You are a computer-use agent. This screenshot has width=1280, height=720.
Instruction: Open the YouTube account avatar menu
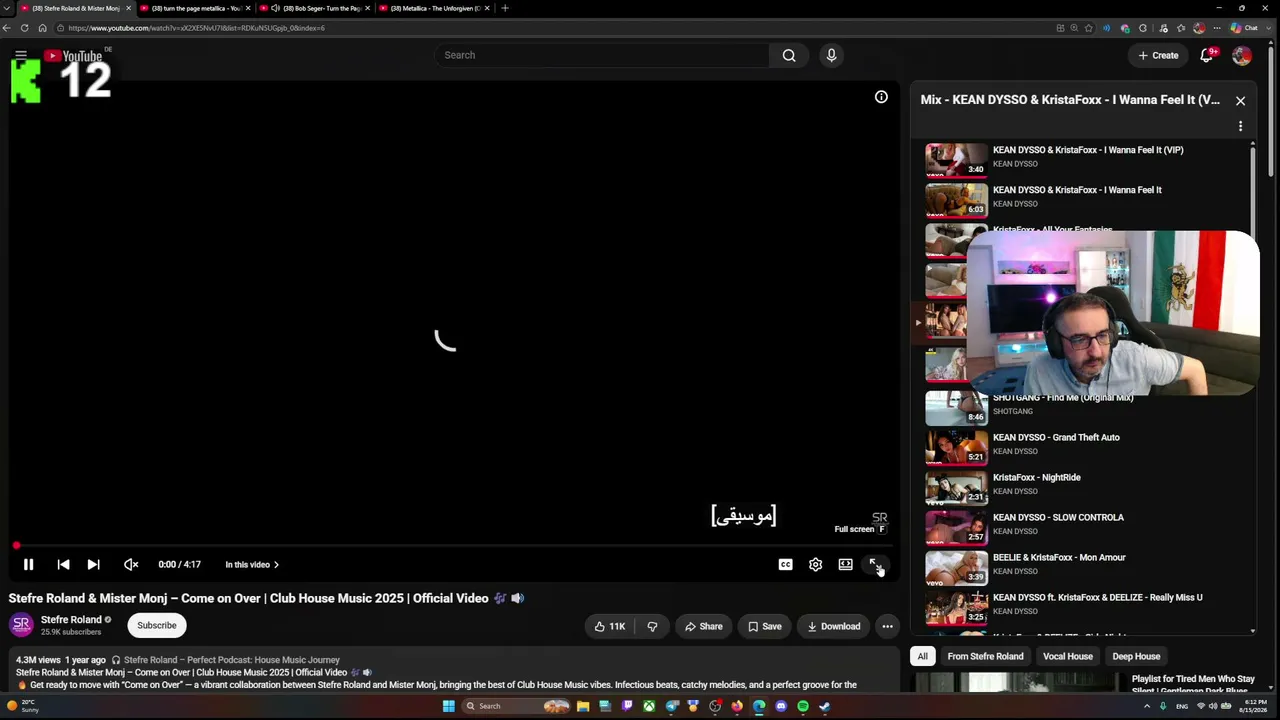1241,56
